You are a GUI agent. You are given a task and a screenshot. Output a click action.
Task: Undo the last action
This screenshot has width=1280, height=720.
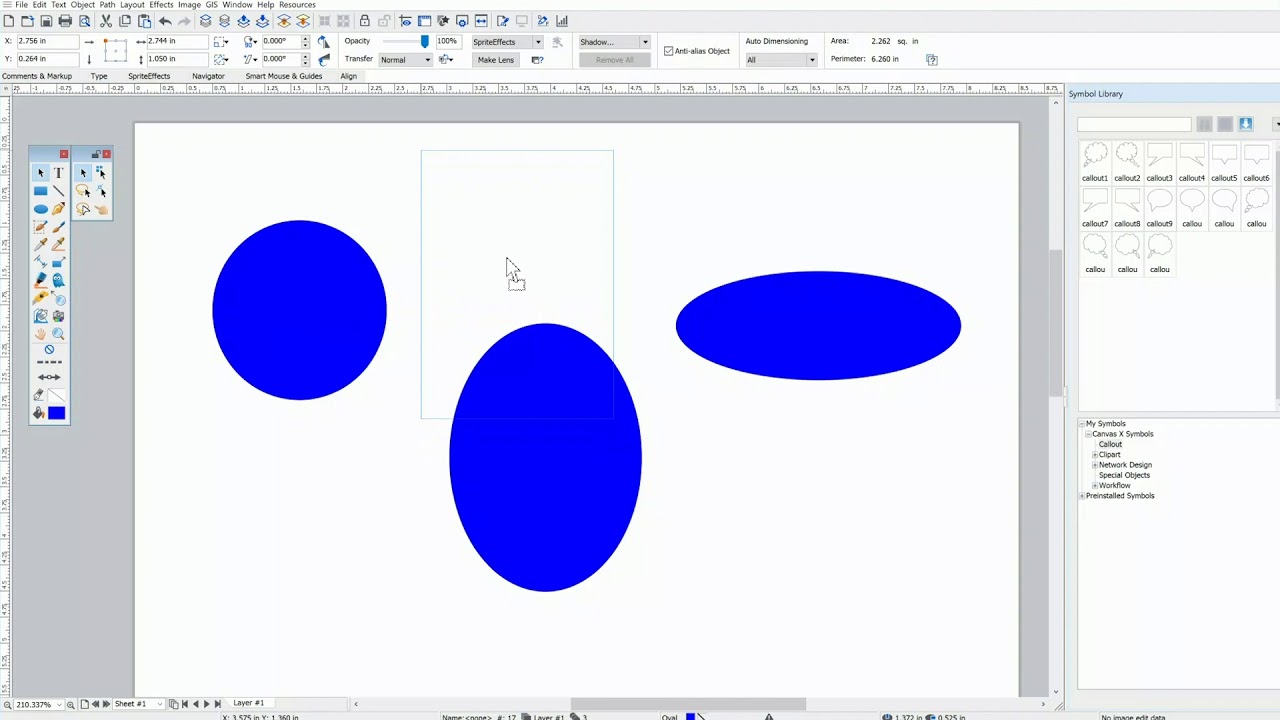(x=165, y=20)
